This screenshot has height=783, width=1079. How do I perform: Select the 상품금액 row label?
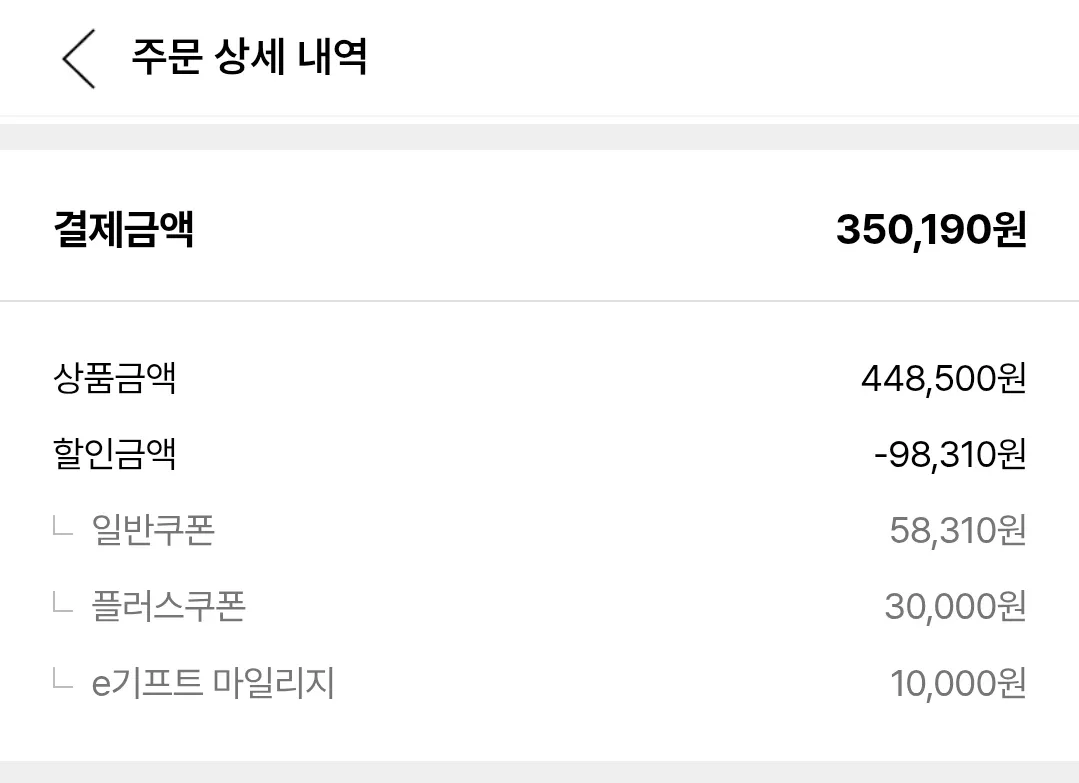pyautogui.click(x=114, y=379)
